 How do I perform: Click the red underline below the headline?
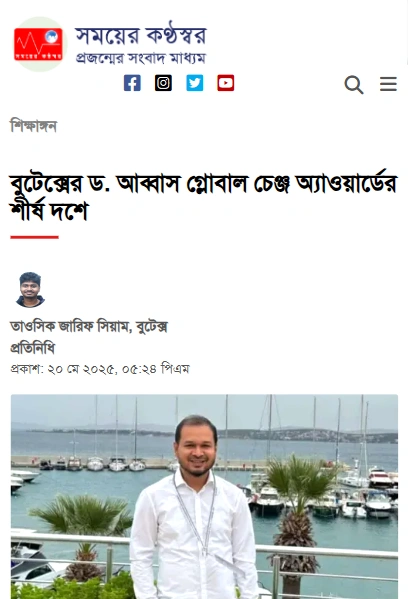pyautogui.click(x=34, y=237)
